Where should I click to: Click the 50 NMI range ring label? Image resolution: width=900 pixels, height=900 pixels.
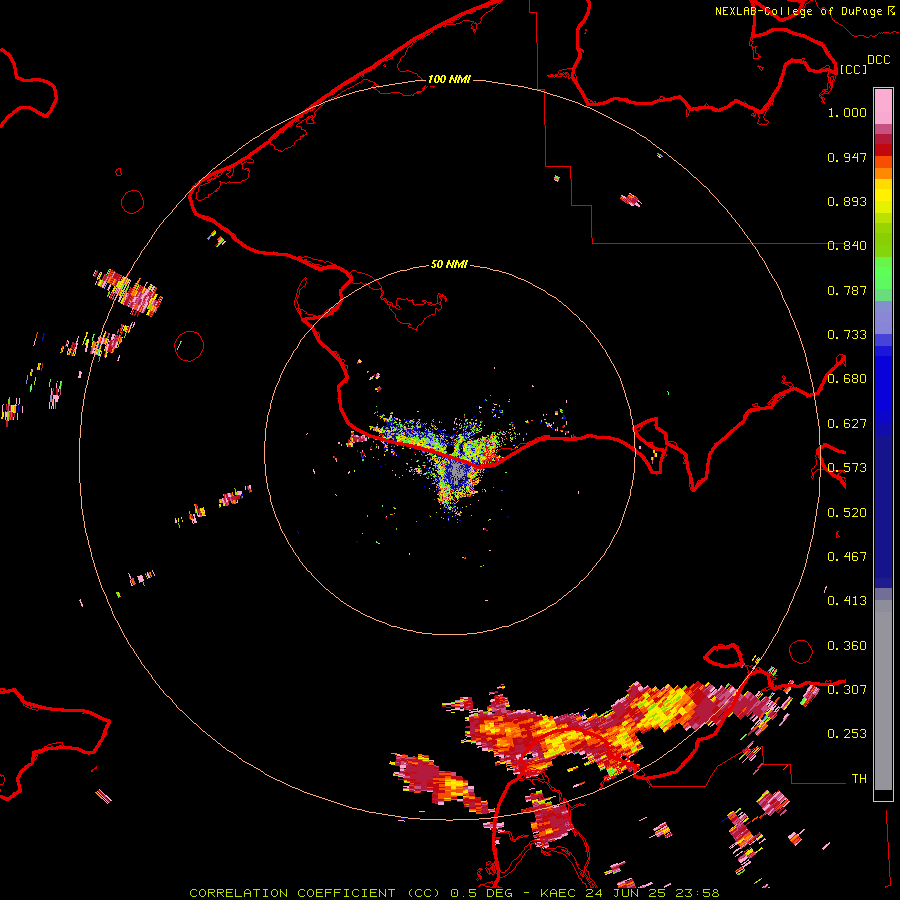pos(449,264)
